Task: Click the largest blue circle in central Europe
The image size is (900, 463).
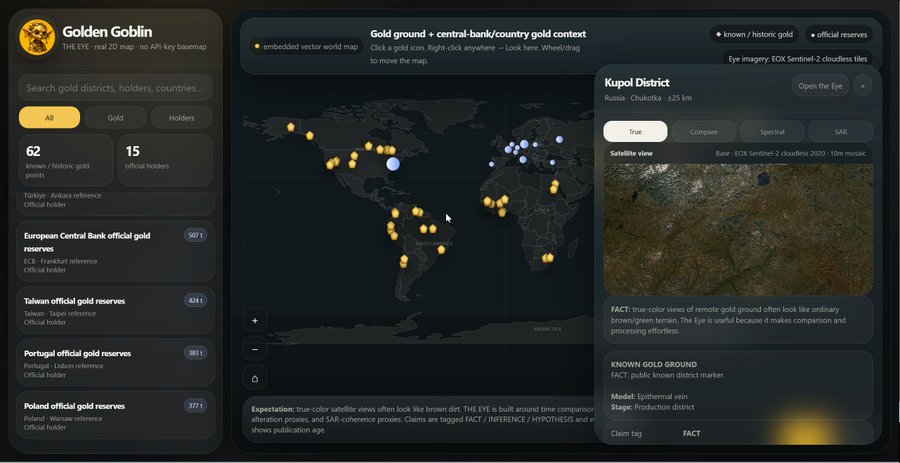Action: (x=524, y=144)
